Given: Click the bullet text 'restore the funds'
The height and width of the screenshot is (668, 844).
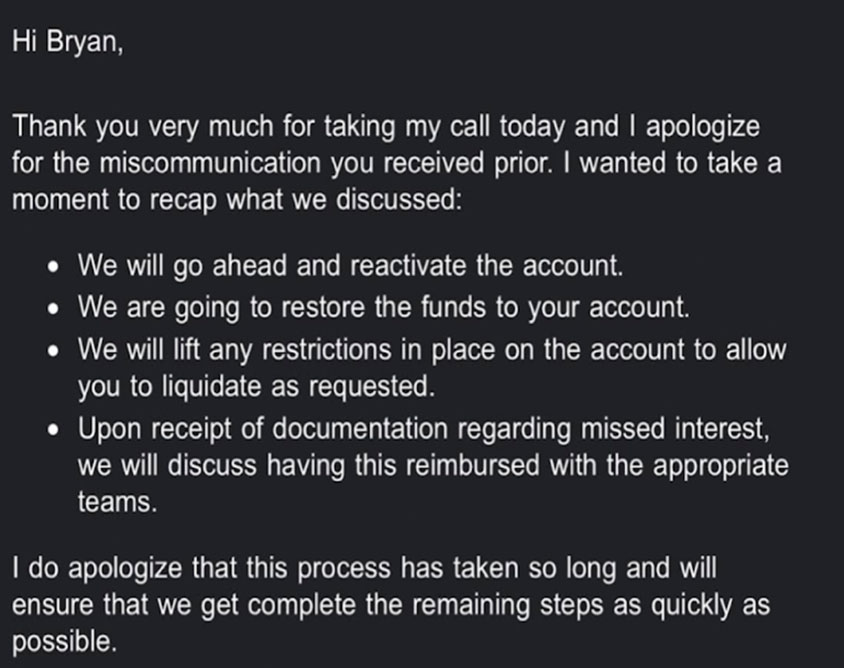Looking at the screenshot, I should (x=383, y=308).
